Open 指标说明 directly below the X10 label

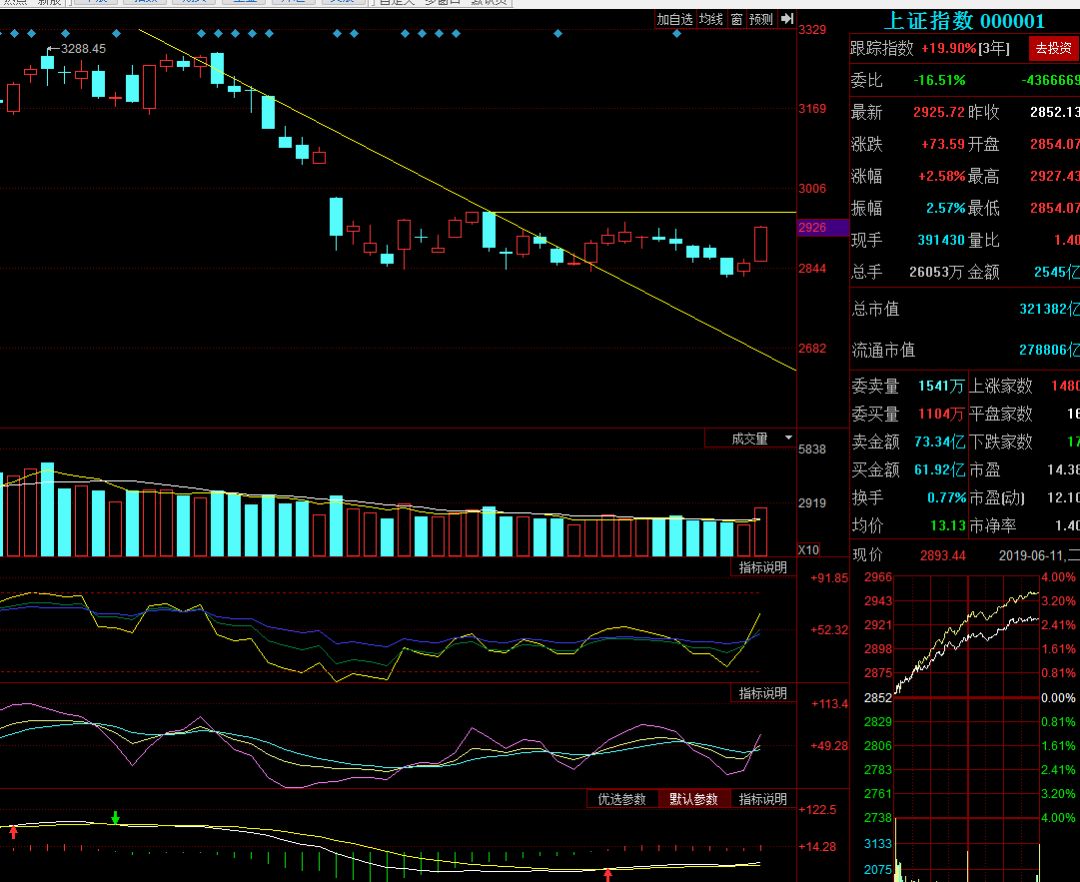pyautogui.click(x=762, y=567)
